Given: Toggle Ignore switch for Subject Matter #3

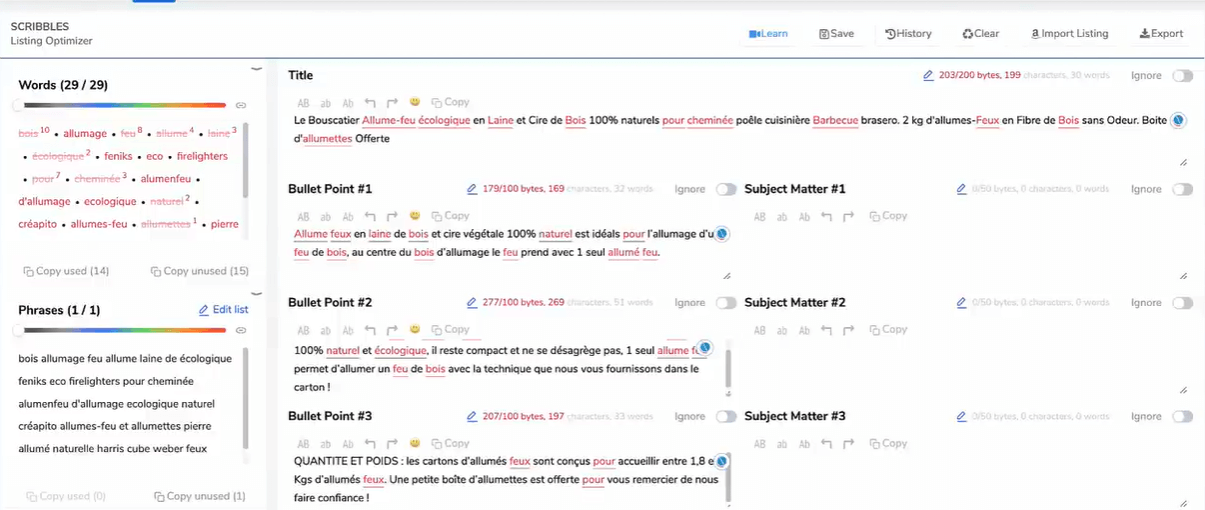Looking at the screenshot, I should tap(1182, 417).
